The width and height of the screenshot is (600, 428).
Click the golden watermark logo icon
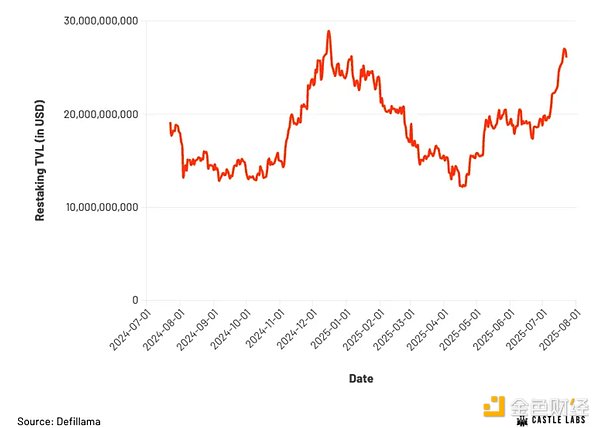click(x=496, y=408)
